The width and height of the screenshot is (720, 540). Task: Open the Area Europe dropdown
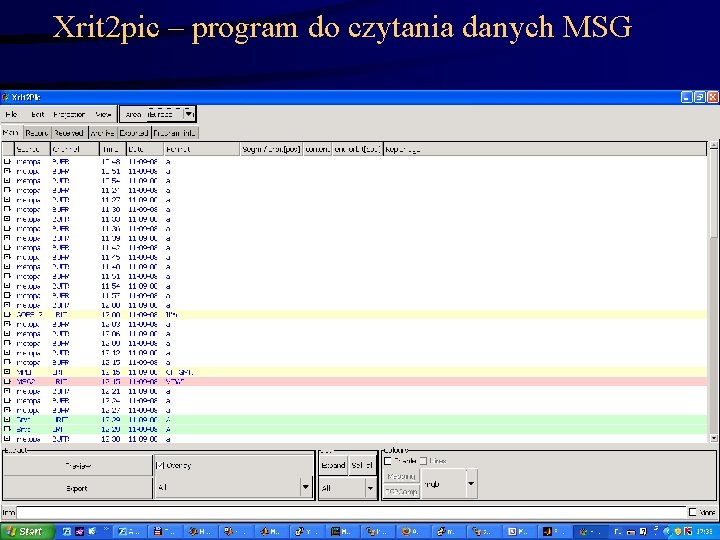189,114
